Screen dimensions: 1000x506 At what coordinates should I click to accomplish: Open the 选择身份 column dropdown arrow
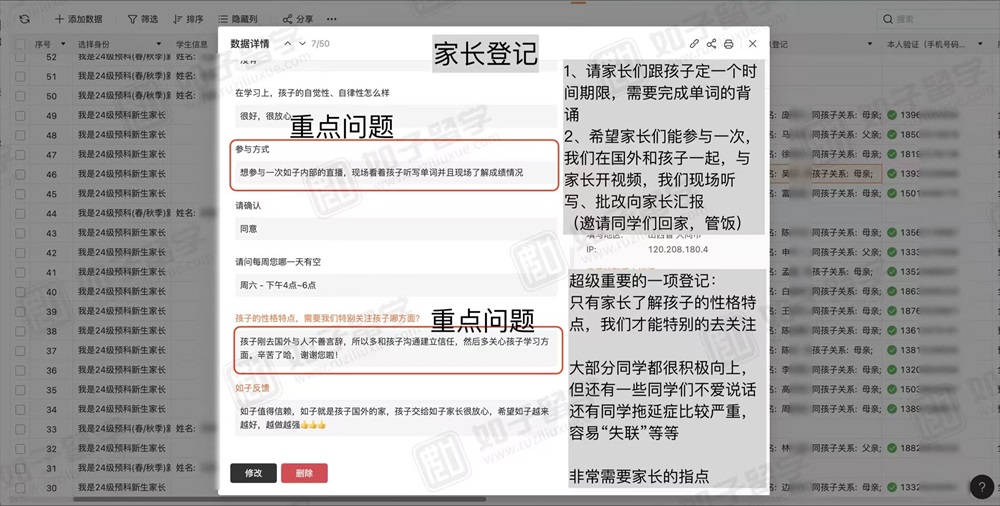159,44
